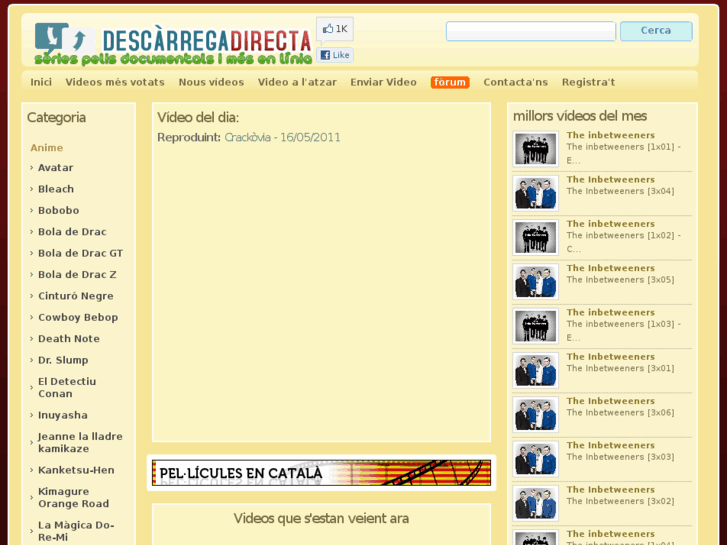
Task: Click thumbnail for The inbetweeners [1x02]
Action: coord(536,237)
